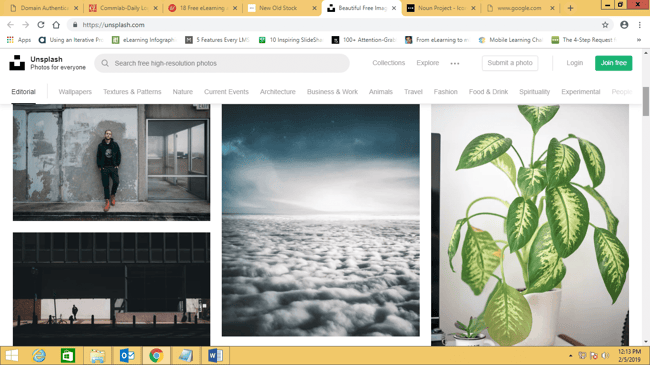Open the Windows Store taskbar icon
650x365 pixels.
[68, 355]
